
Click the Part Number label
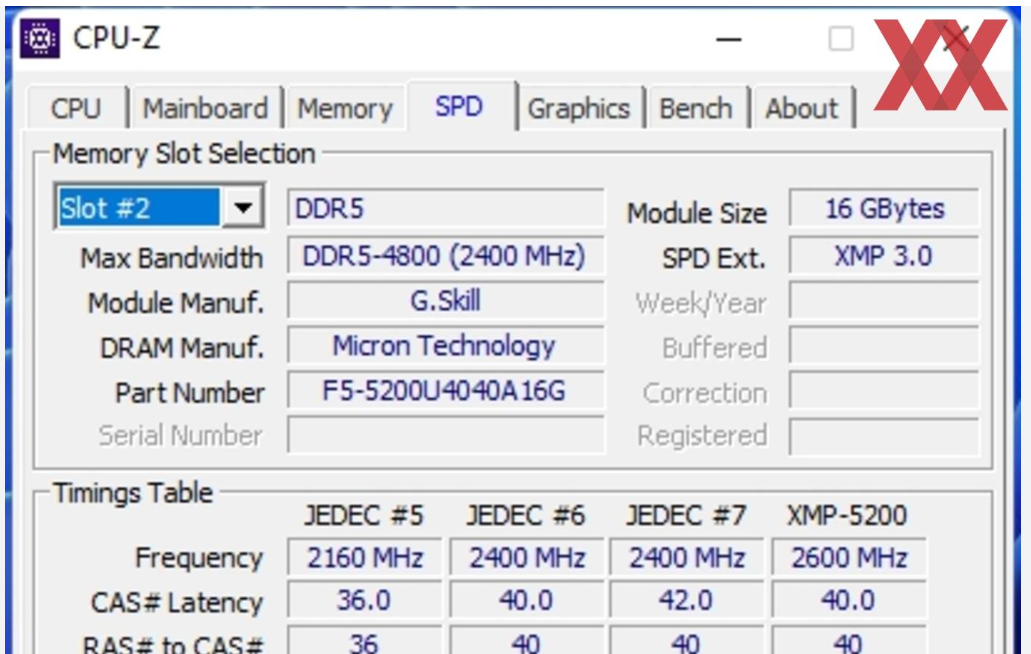(x=189, y=392)
